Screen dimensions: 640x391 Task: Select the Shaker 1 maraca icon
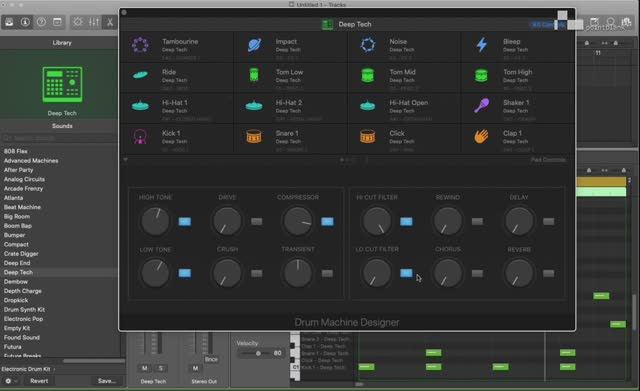(x=482, y=106)
